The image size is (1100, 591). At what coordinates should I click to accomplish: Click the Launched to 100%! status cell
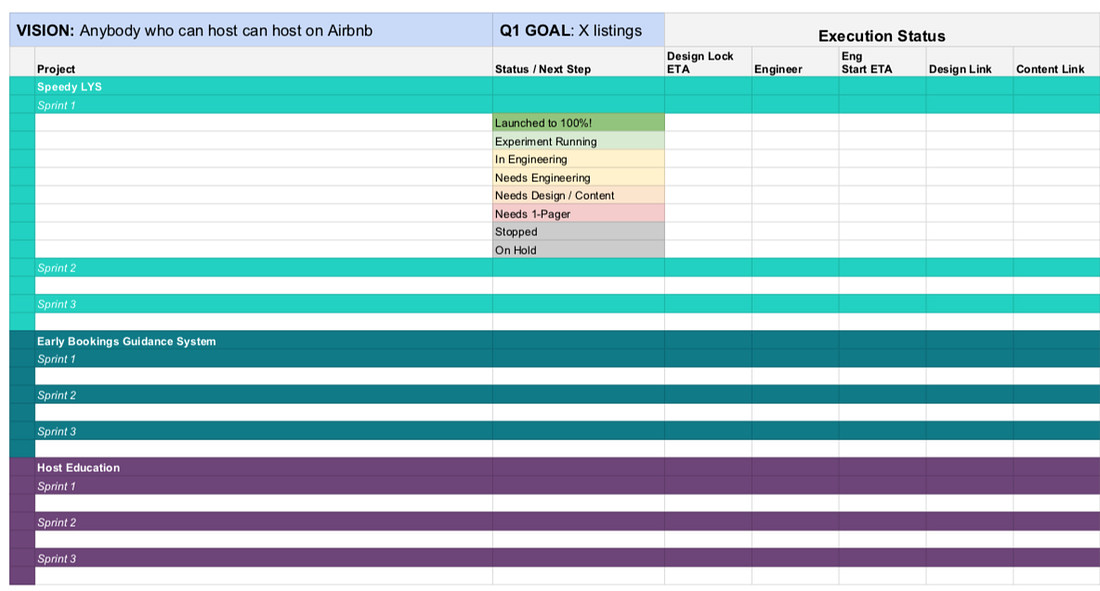(578, 123)
